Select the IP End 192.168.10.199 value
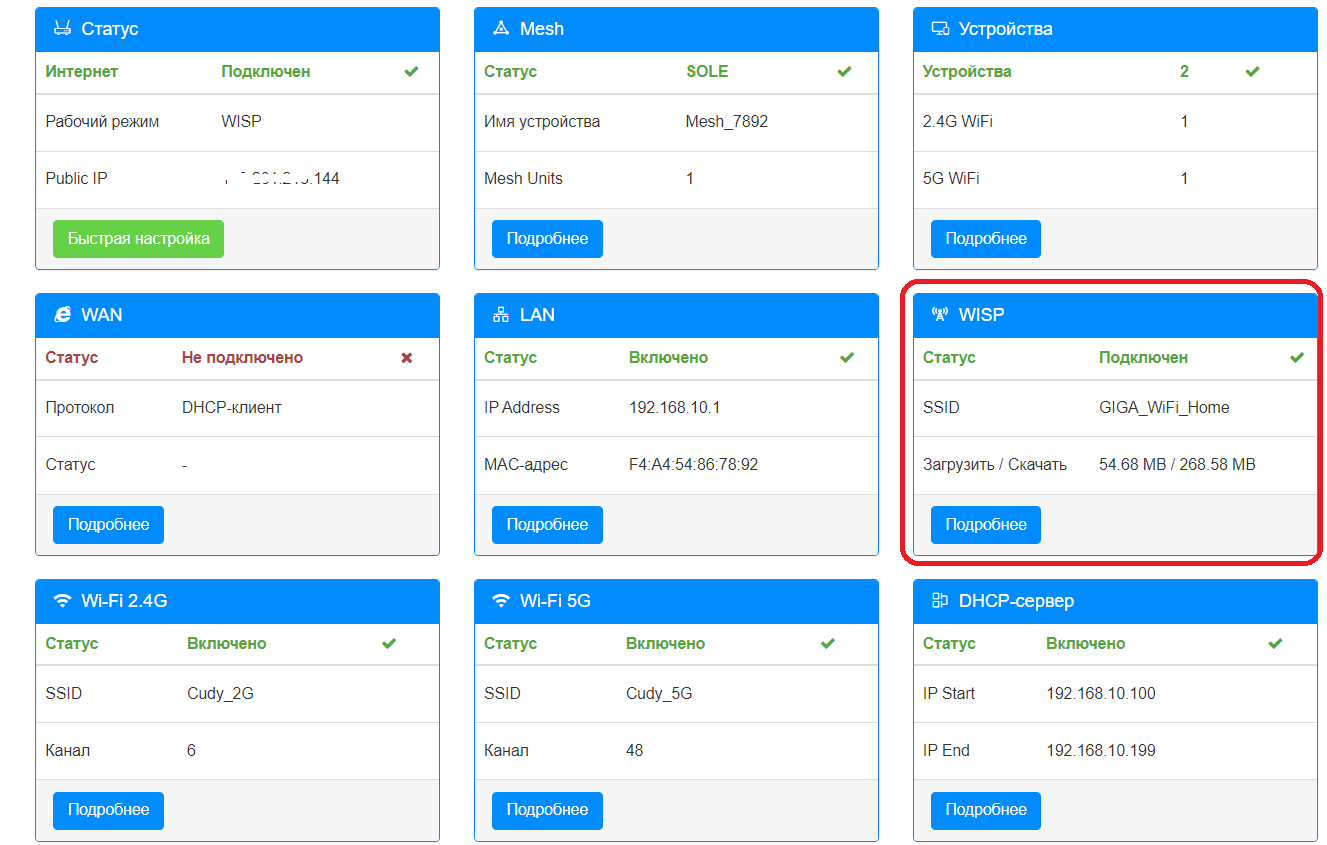This screenshot has height=845, width=1327. (x=1101, y=751)
